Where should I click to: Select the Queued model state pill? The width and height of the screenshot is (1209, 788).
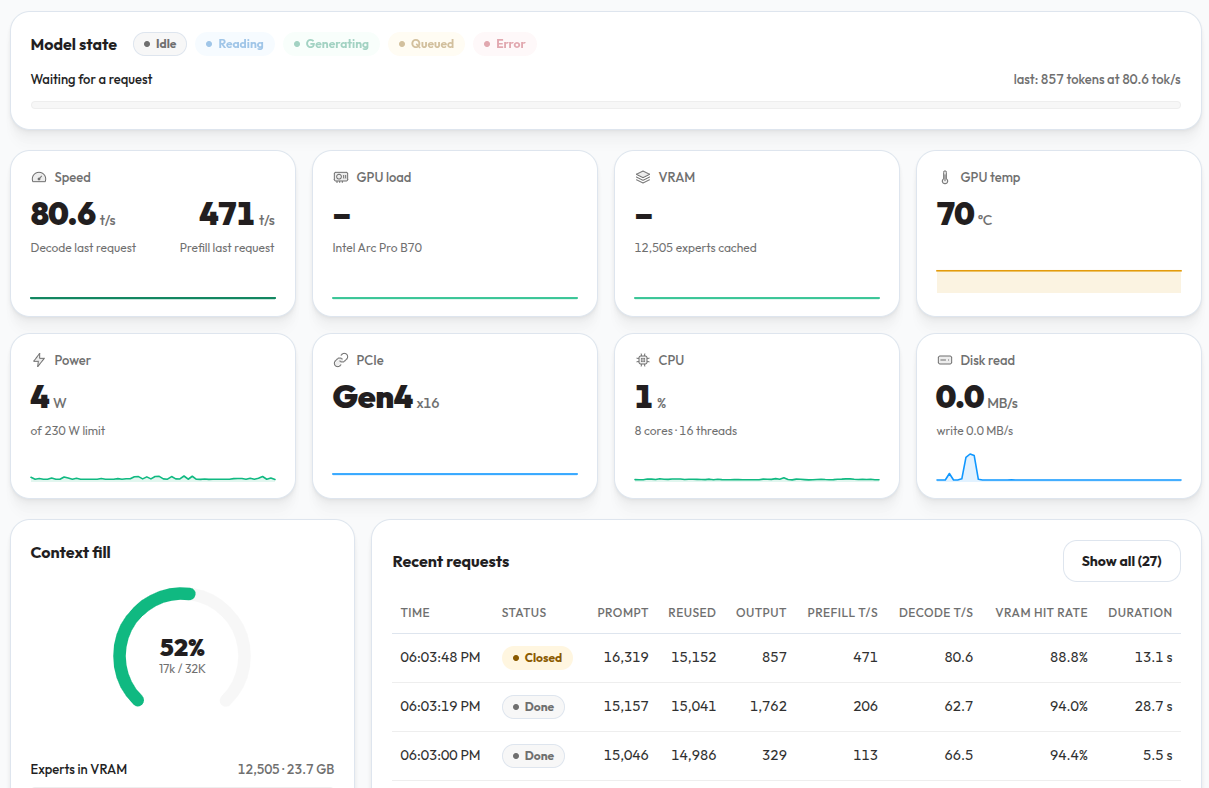[426, 44]
